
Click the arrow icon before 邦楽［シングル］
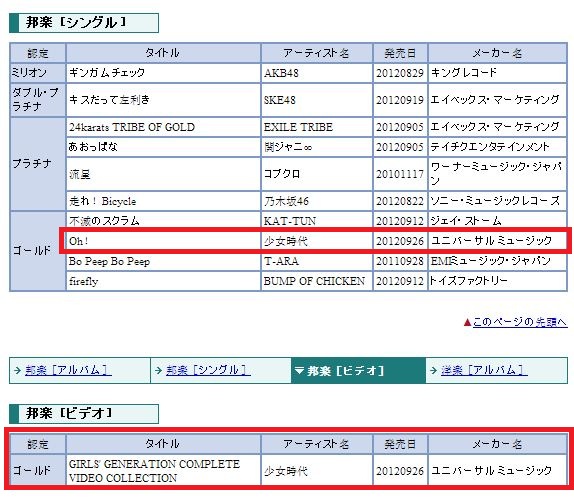[159, 370]
